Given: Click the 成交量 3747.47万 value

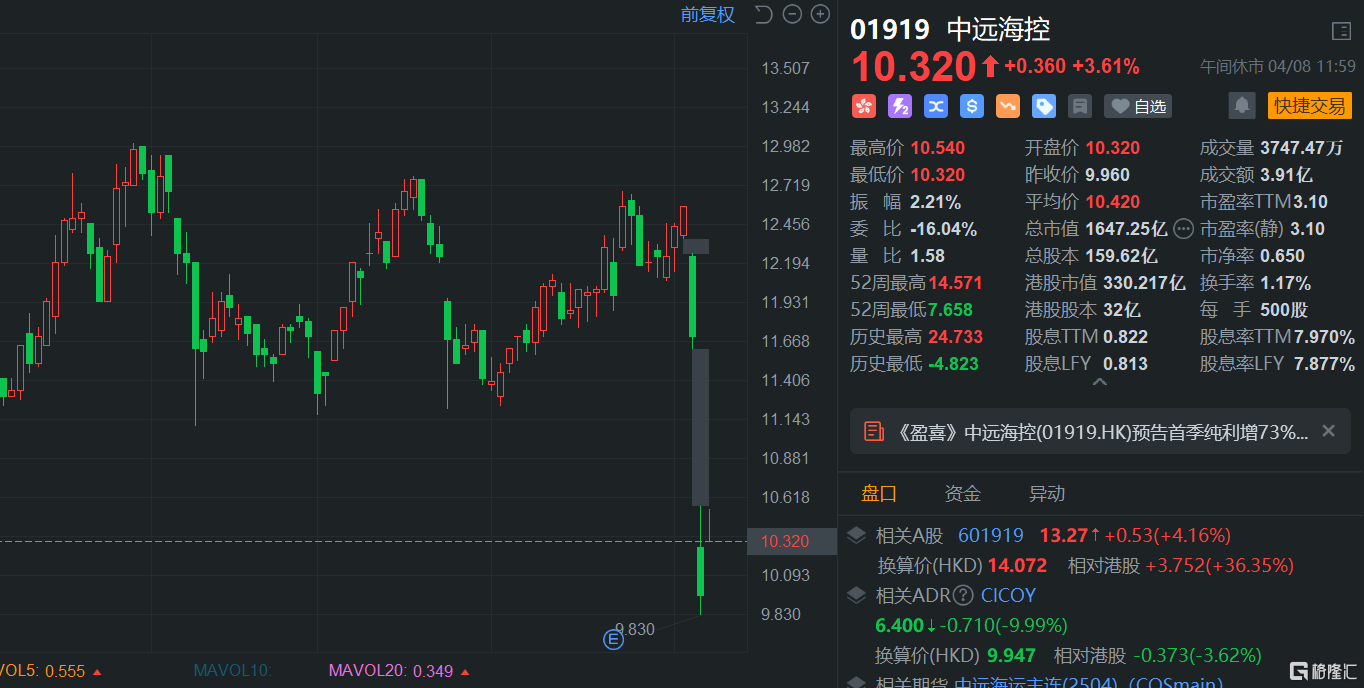Looking at the screenshot, I should pyautogui.click(x=1301, y=148).
